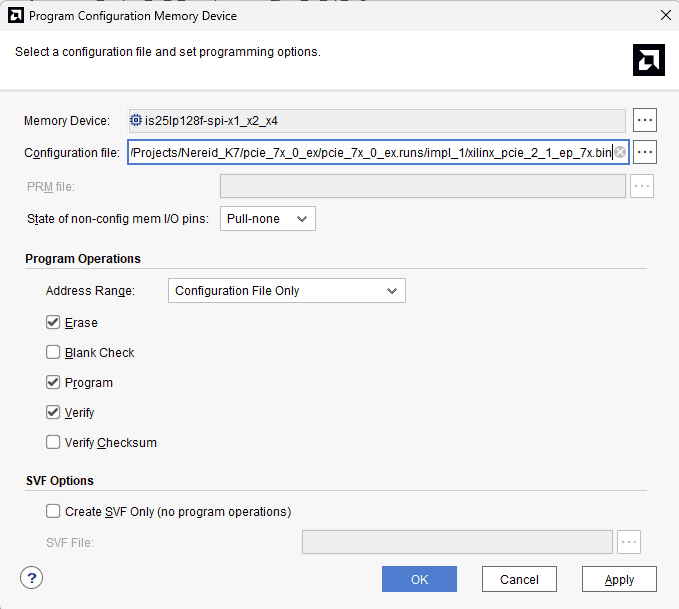
Task: Check Create SVF Only option
Action: 53,512
